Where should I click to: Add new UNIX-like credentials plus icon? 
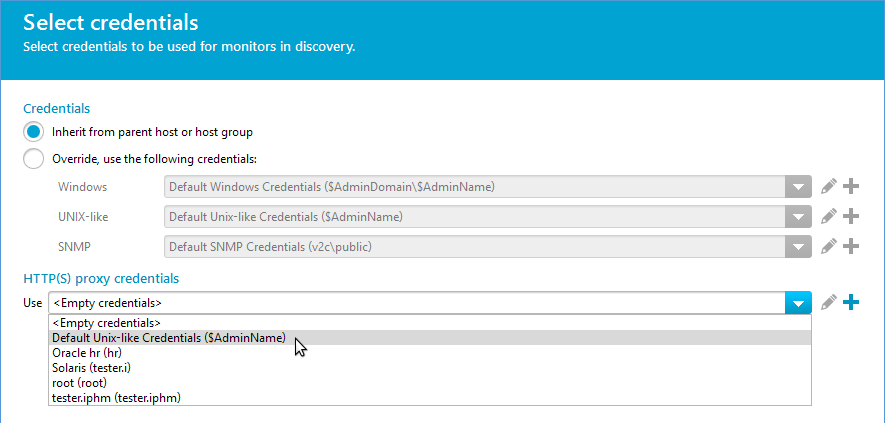851,216
